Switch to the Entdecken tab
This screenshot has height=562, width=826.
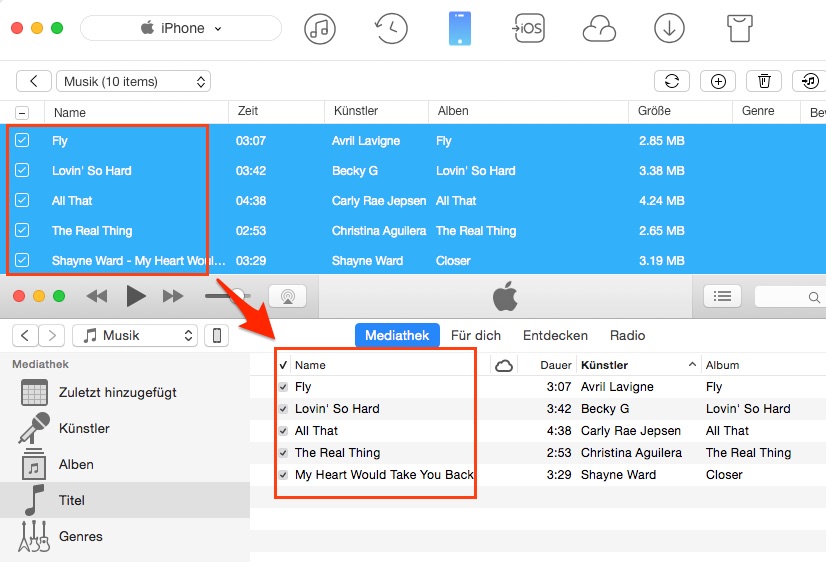[x=555, y=336]
